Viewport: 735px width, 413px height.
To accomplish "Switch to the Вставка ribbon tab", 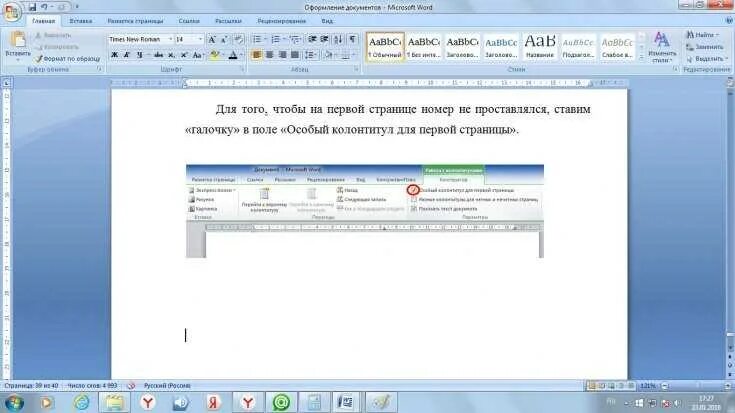I will [x=81, y=21].
